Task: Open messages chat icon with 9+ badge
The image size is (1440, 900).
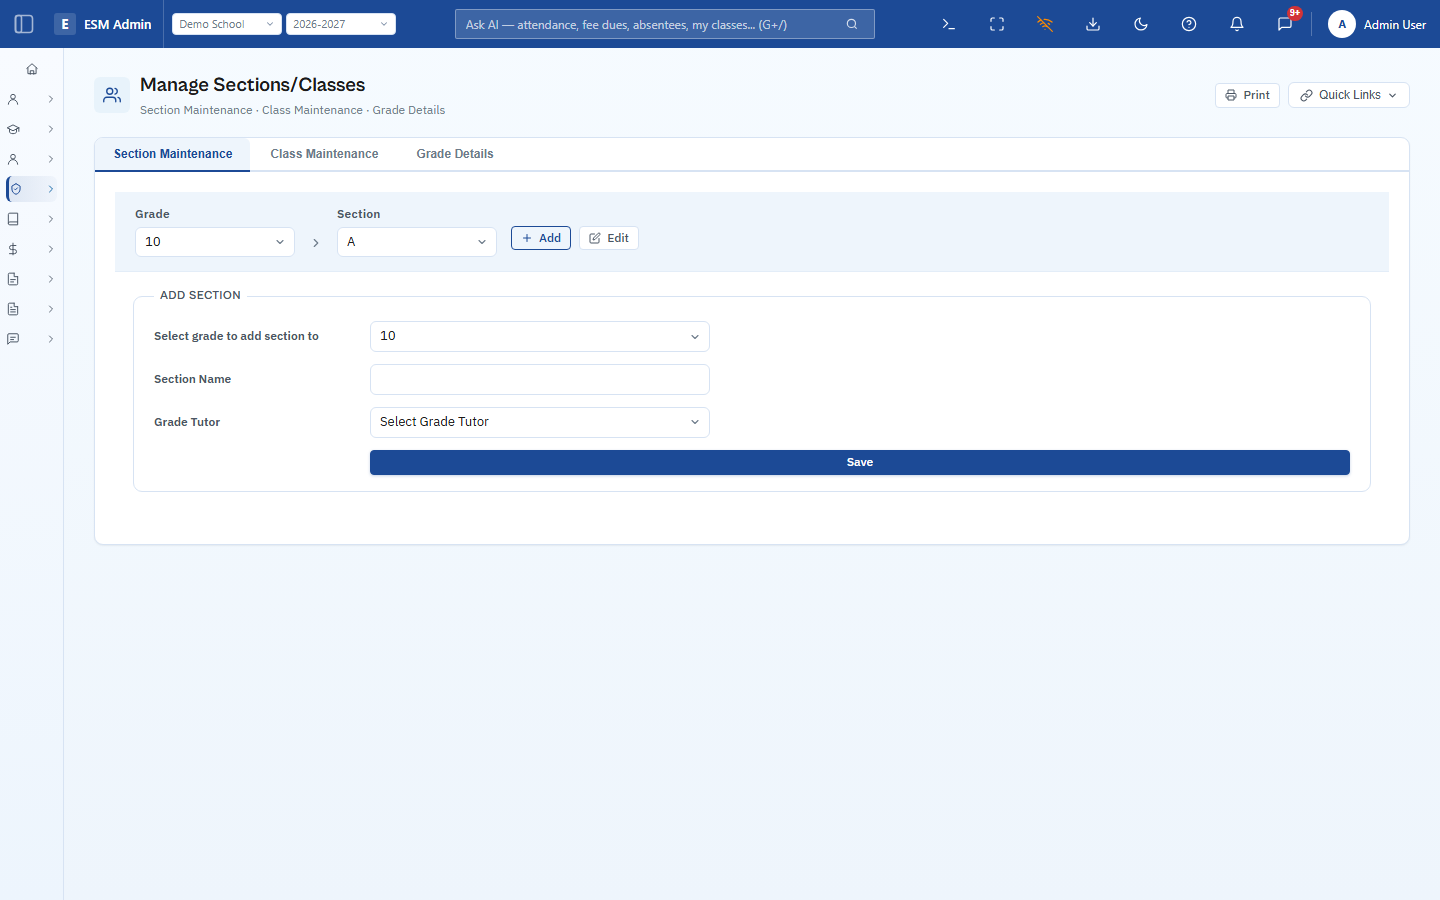Action: (1285, 24)
